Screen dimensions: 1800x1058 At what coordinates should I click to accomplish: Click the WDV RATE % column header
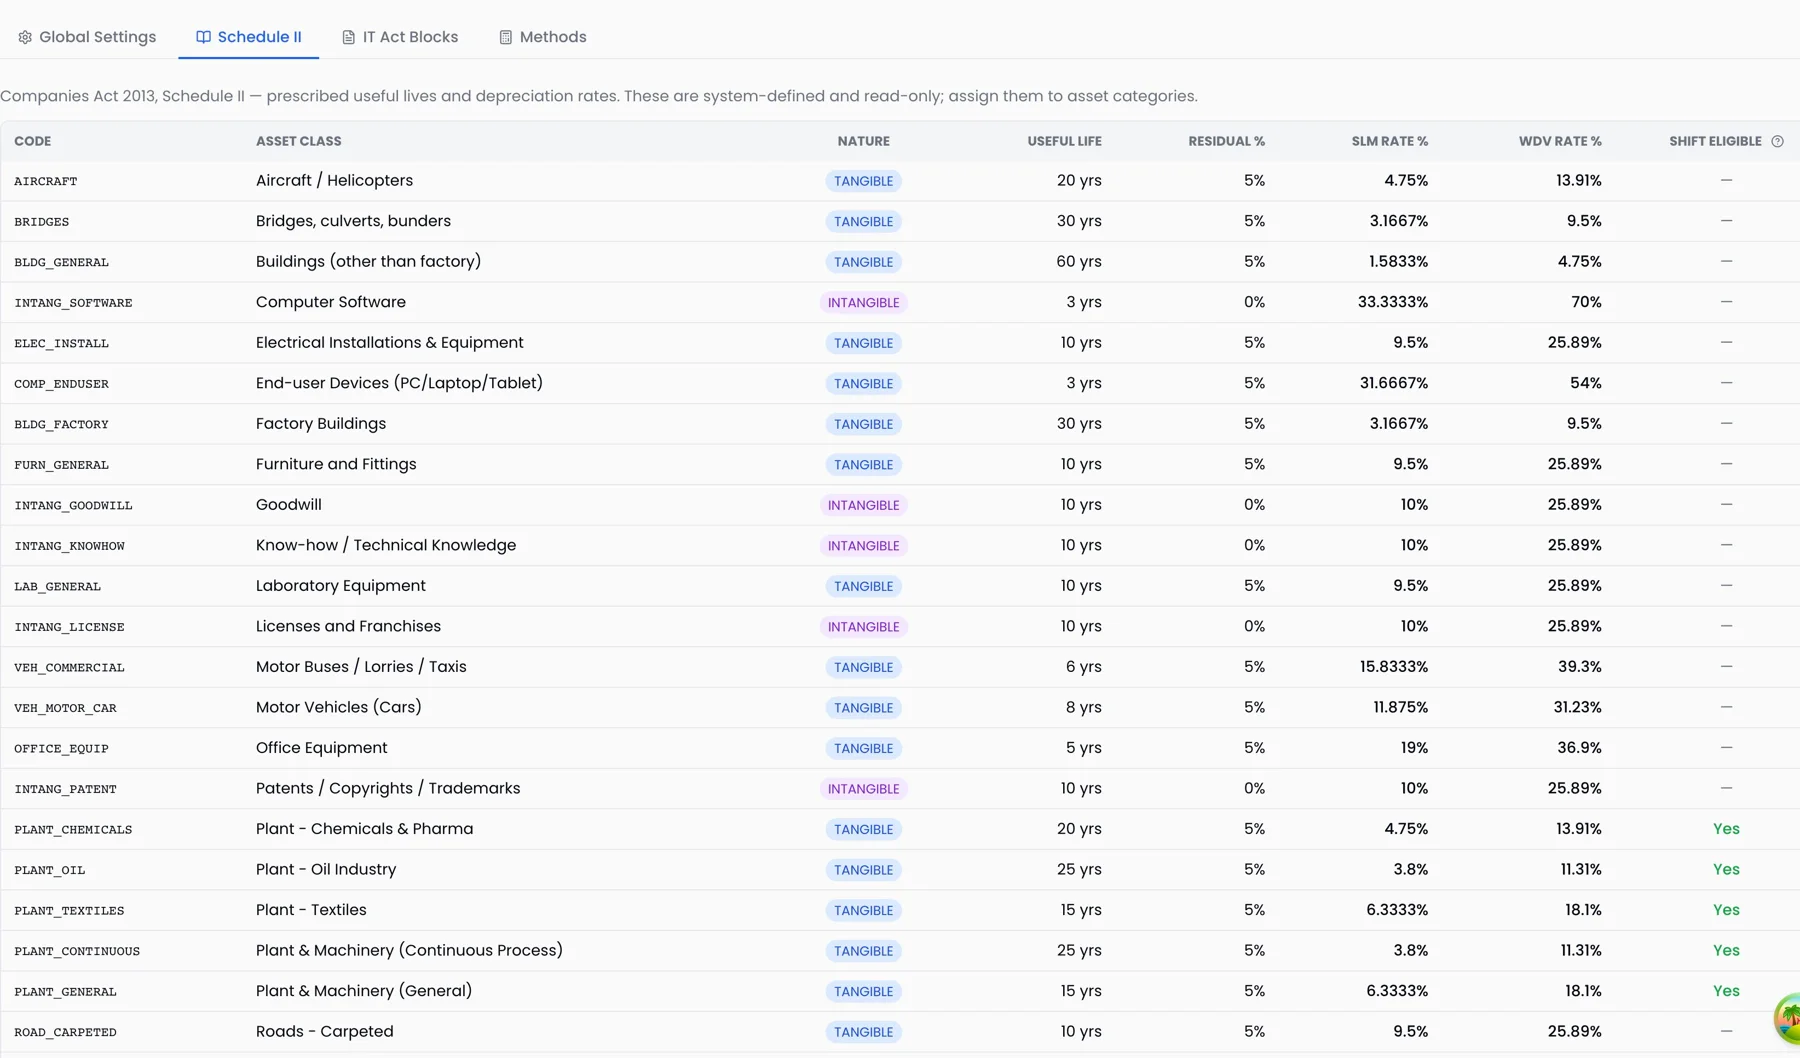[x=1560, y=141]
